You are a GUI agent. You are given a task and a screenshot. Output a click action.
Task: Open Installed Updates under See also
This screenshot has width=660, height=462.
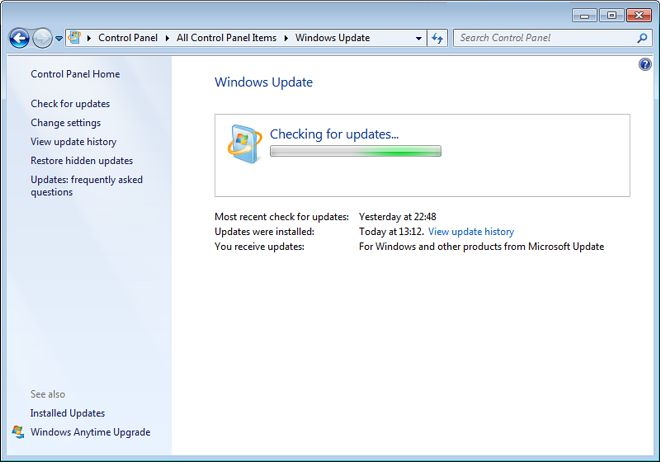[67, 413]
